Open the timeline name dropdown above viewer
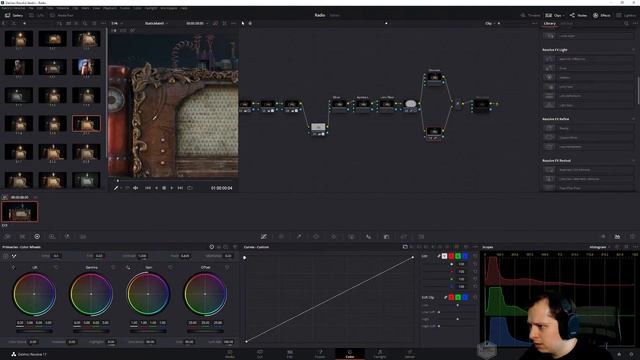The height and width of the screenshot is (360, 640). pyautogui.click(x=156, y=23)
